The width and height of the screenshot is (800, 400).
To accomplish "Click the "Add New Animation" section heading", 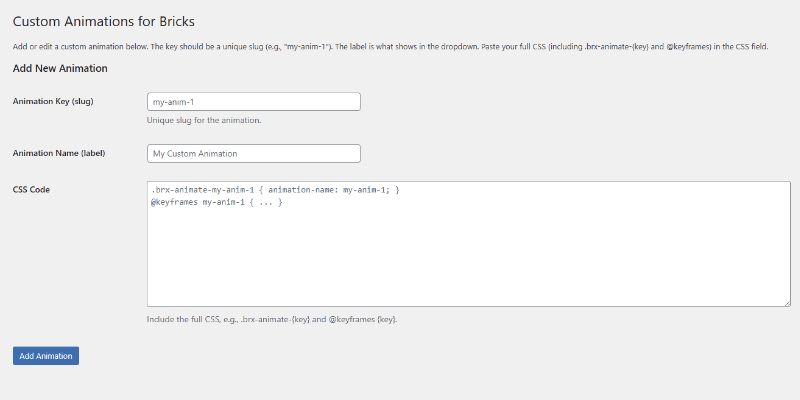I will [60, 68].
